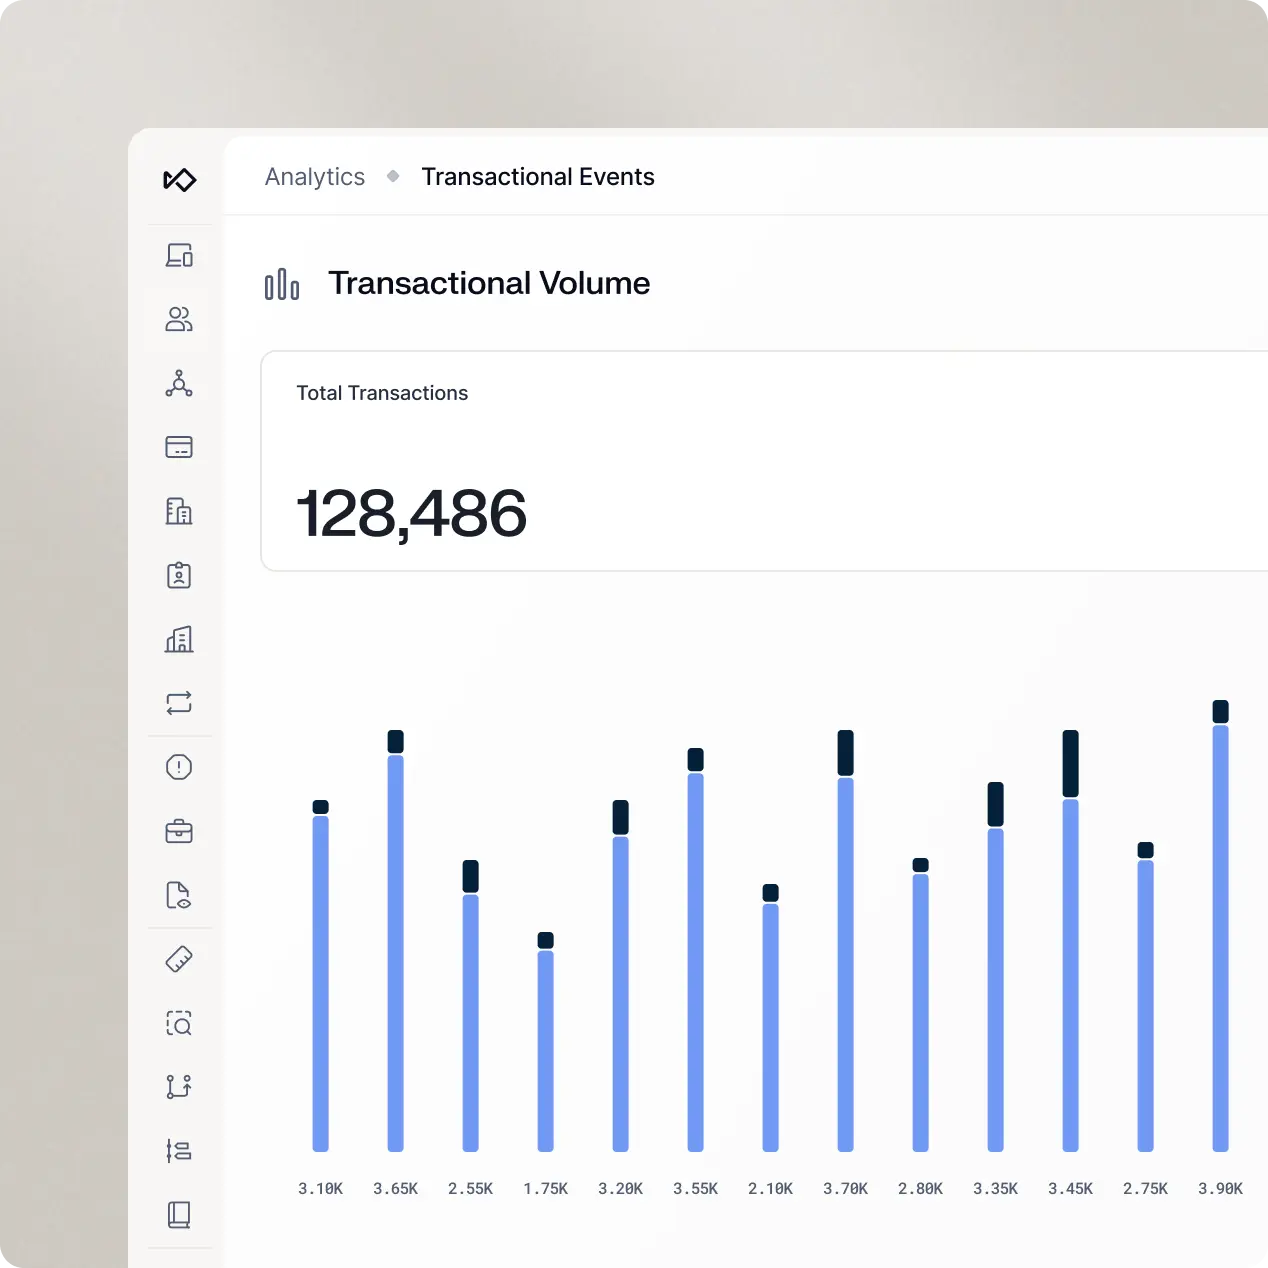The width and height of the screenshot is (1268, 1268).
Task: Select the devices icon in the sidebar
Action: [179, 255]
